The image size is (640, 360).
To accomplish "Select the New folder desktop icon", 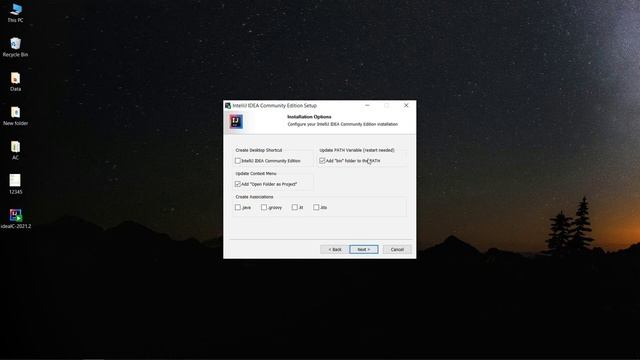I will click(x=16, y=116).
